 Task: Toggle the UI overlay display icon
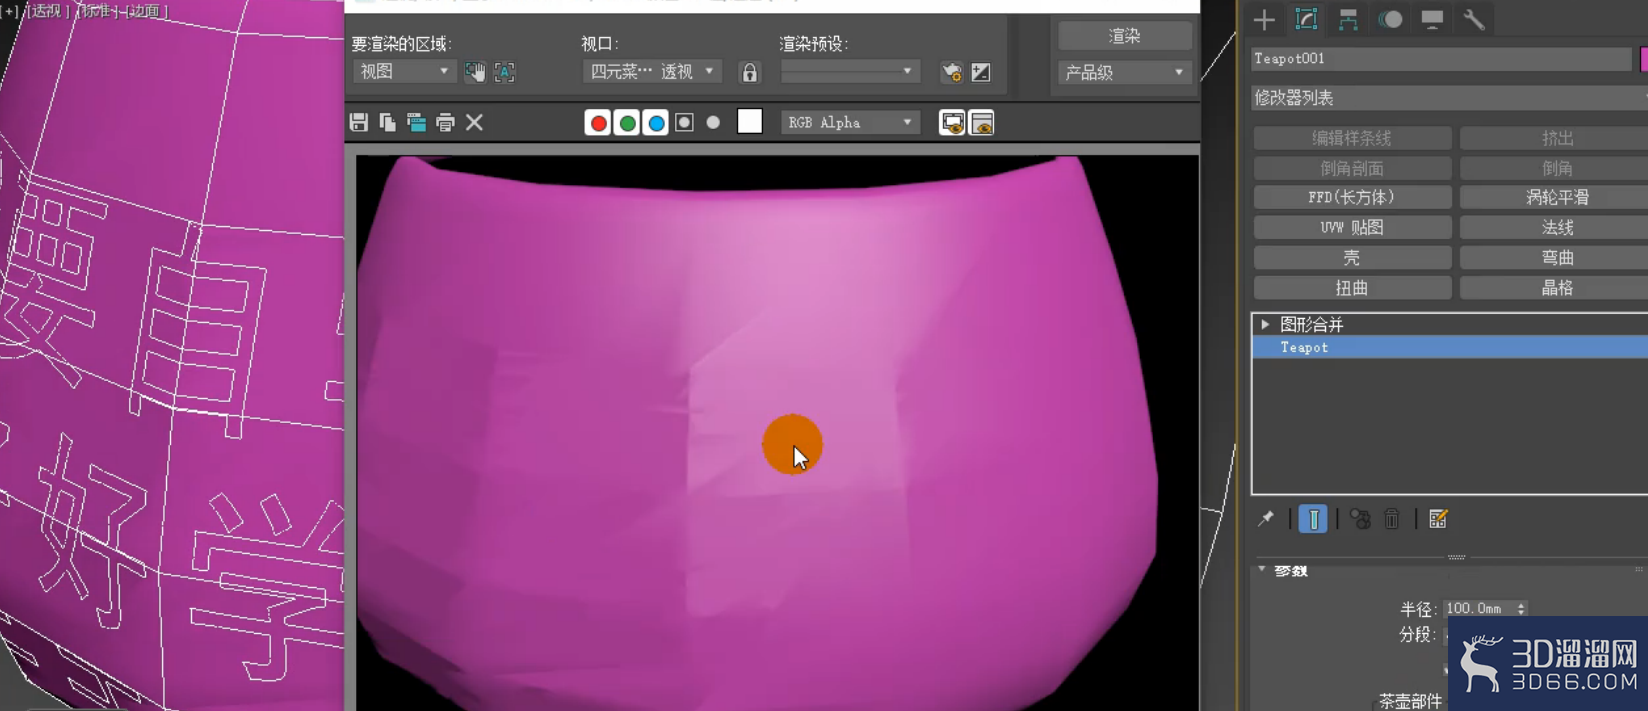952,122
